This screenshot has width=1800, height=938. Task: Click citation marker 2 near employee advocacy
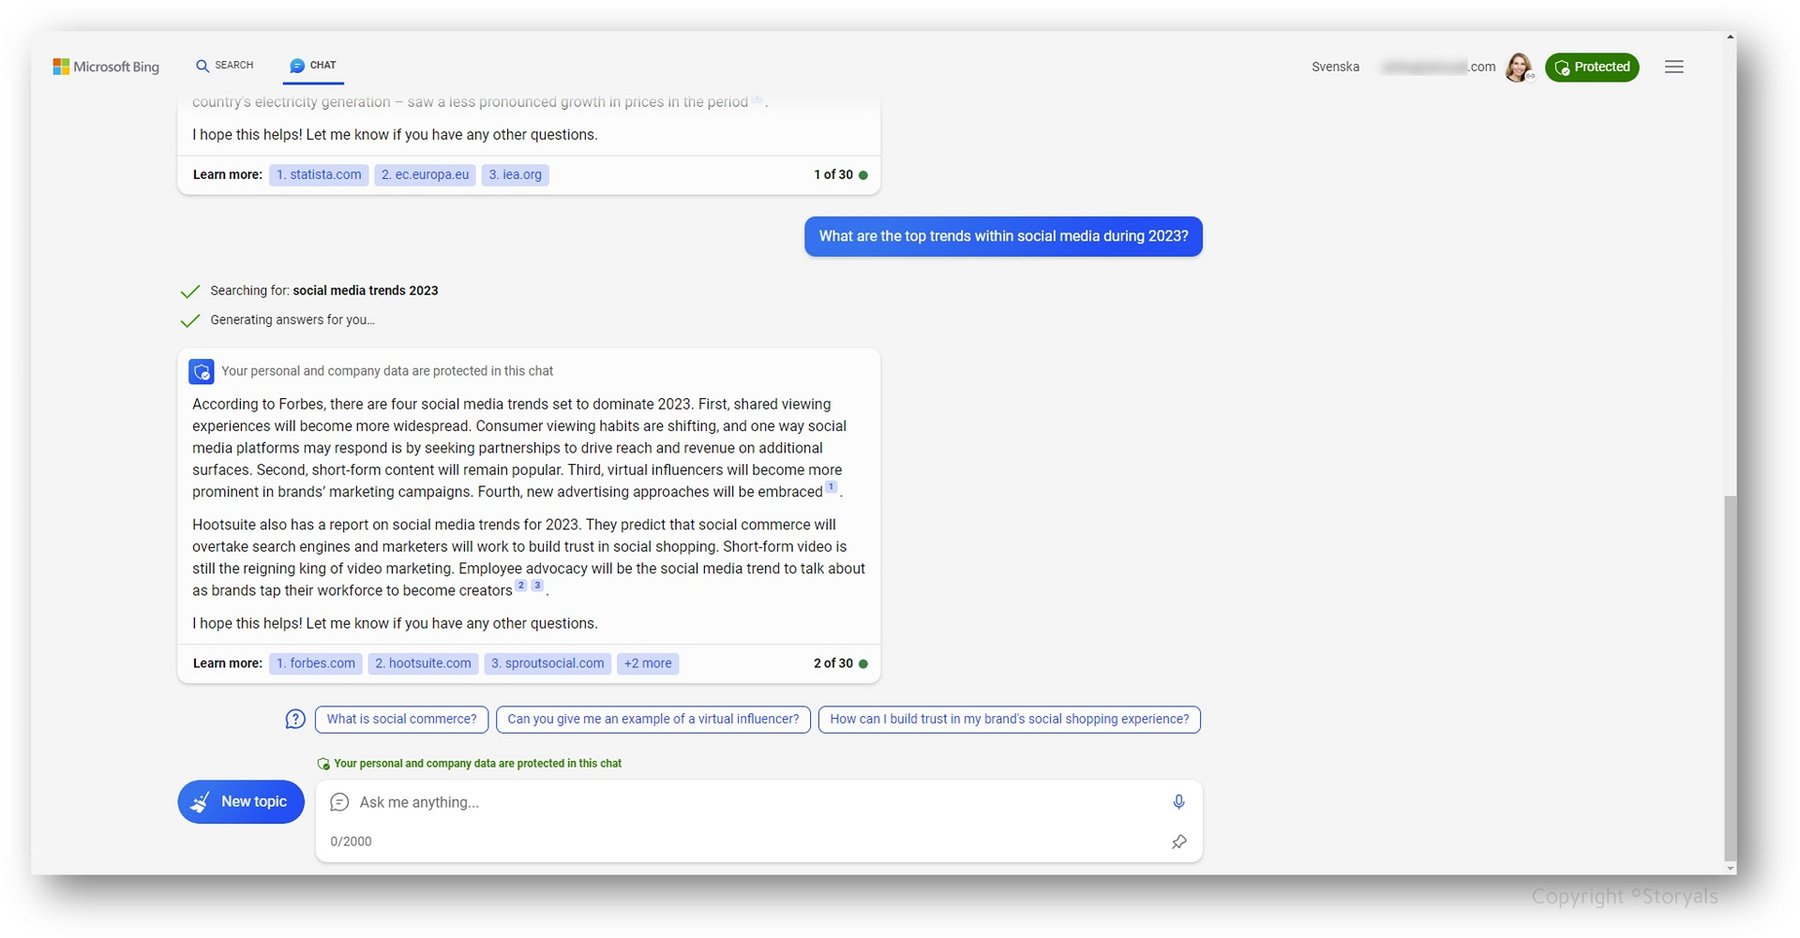521,585
